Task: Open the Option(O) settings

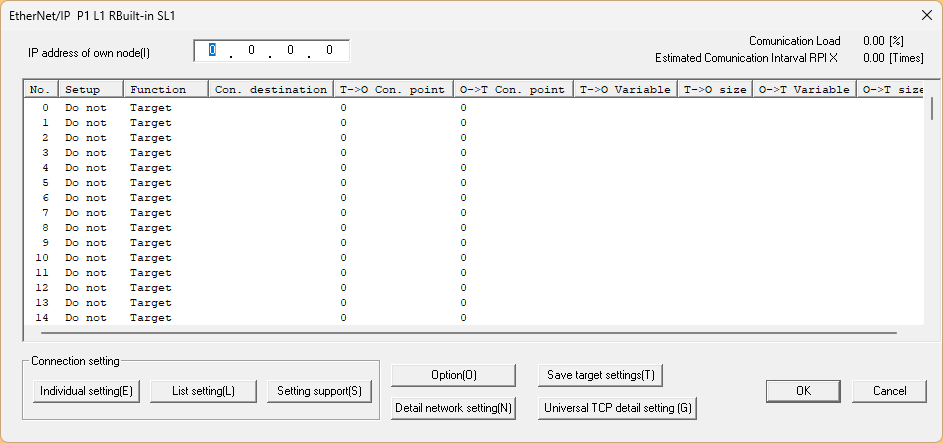Action: pyautogui.click(x=453, y=375)
